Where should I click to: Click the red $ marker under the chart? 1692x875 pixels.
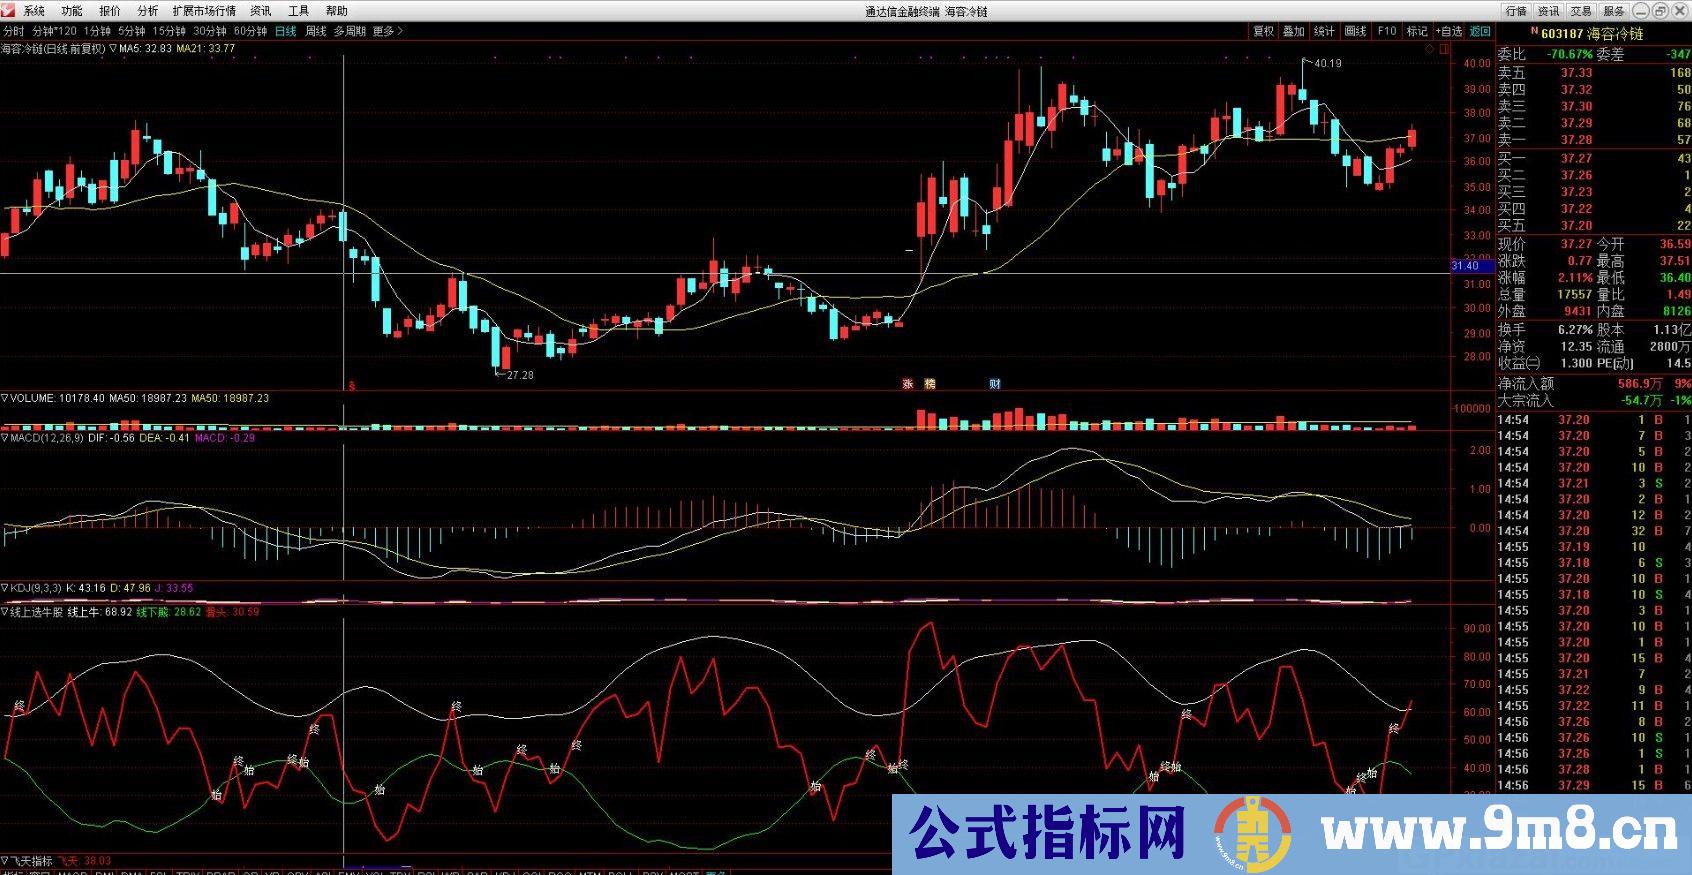[351, 385]
